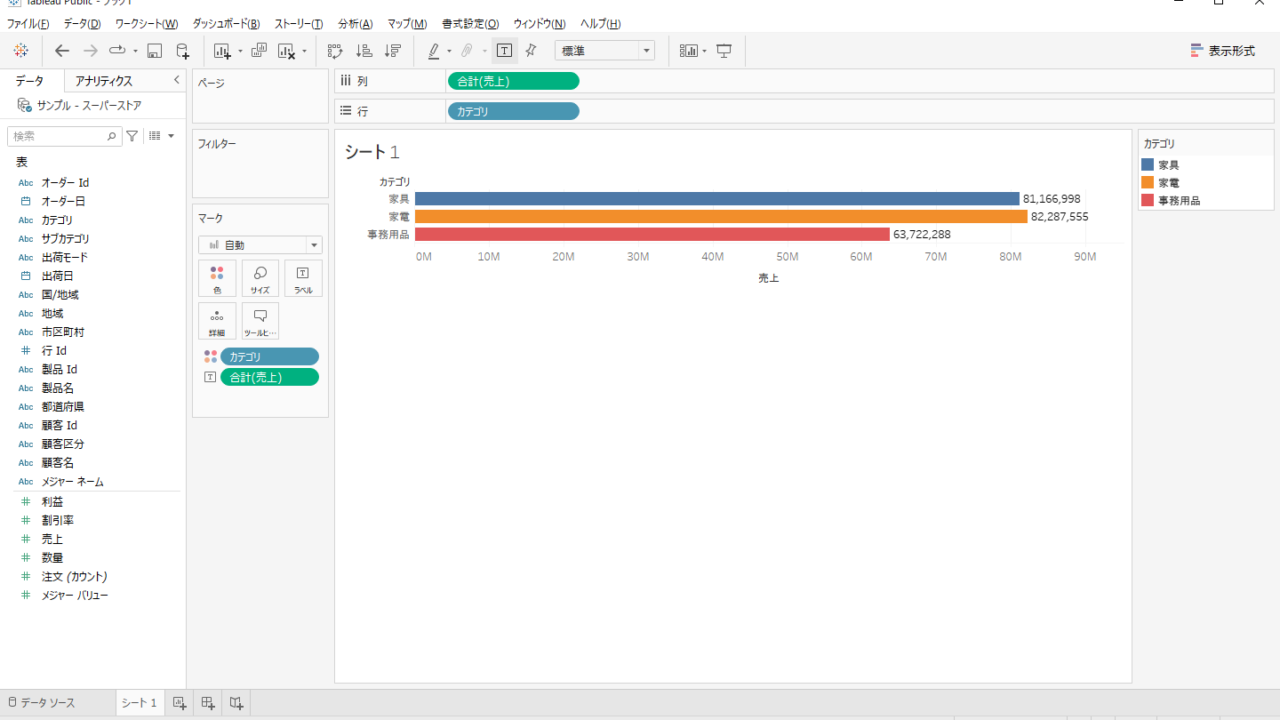Click the 色 color marks button
The width and height of the screenshot is (1280, 720).
(217, 279)
